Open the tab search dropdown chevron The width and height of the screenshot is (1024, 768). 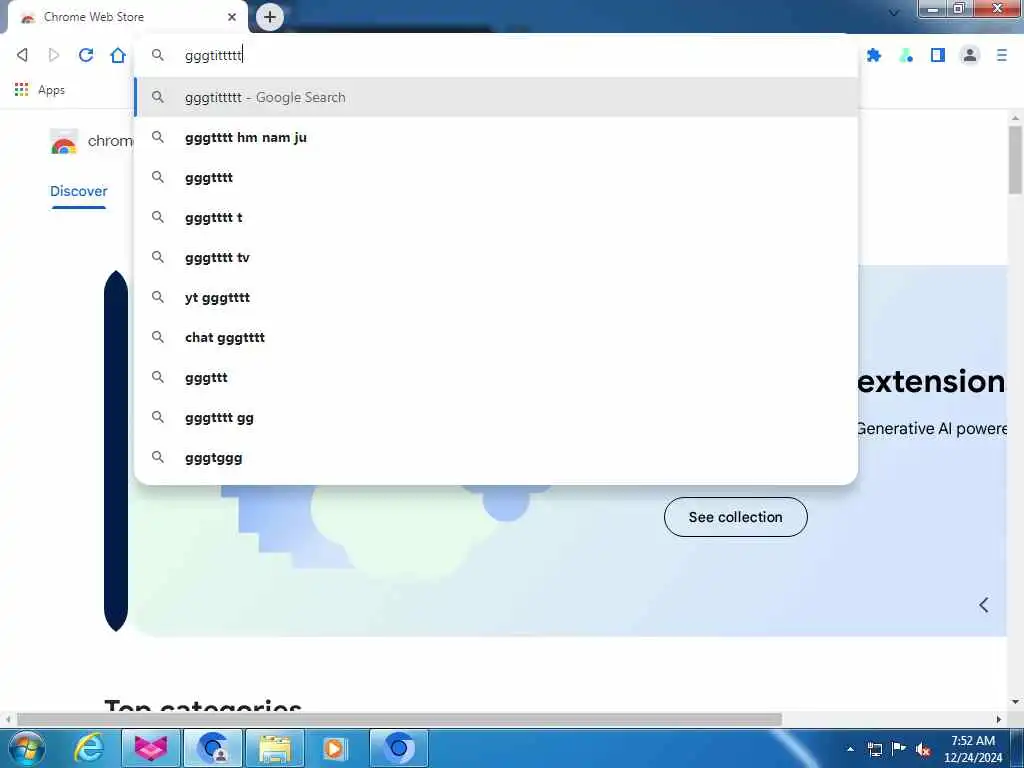click(894, 12)
